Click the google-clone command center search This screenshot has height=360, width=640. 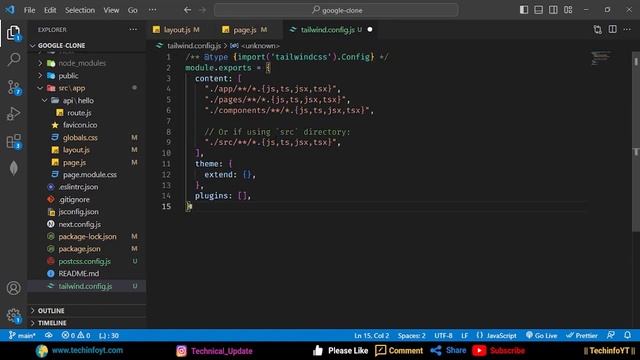pyautogui.click(x=336, y=10)
